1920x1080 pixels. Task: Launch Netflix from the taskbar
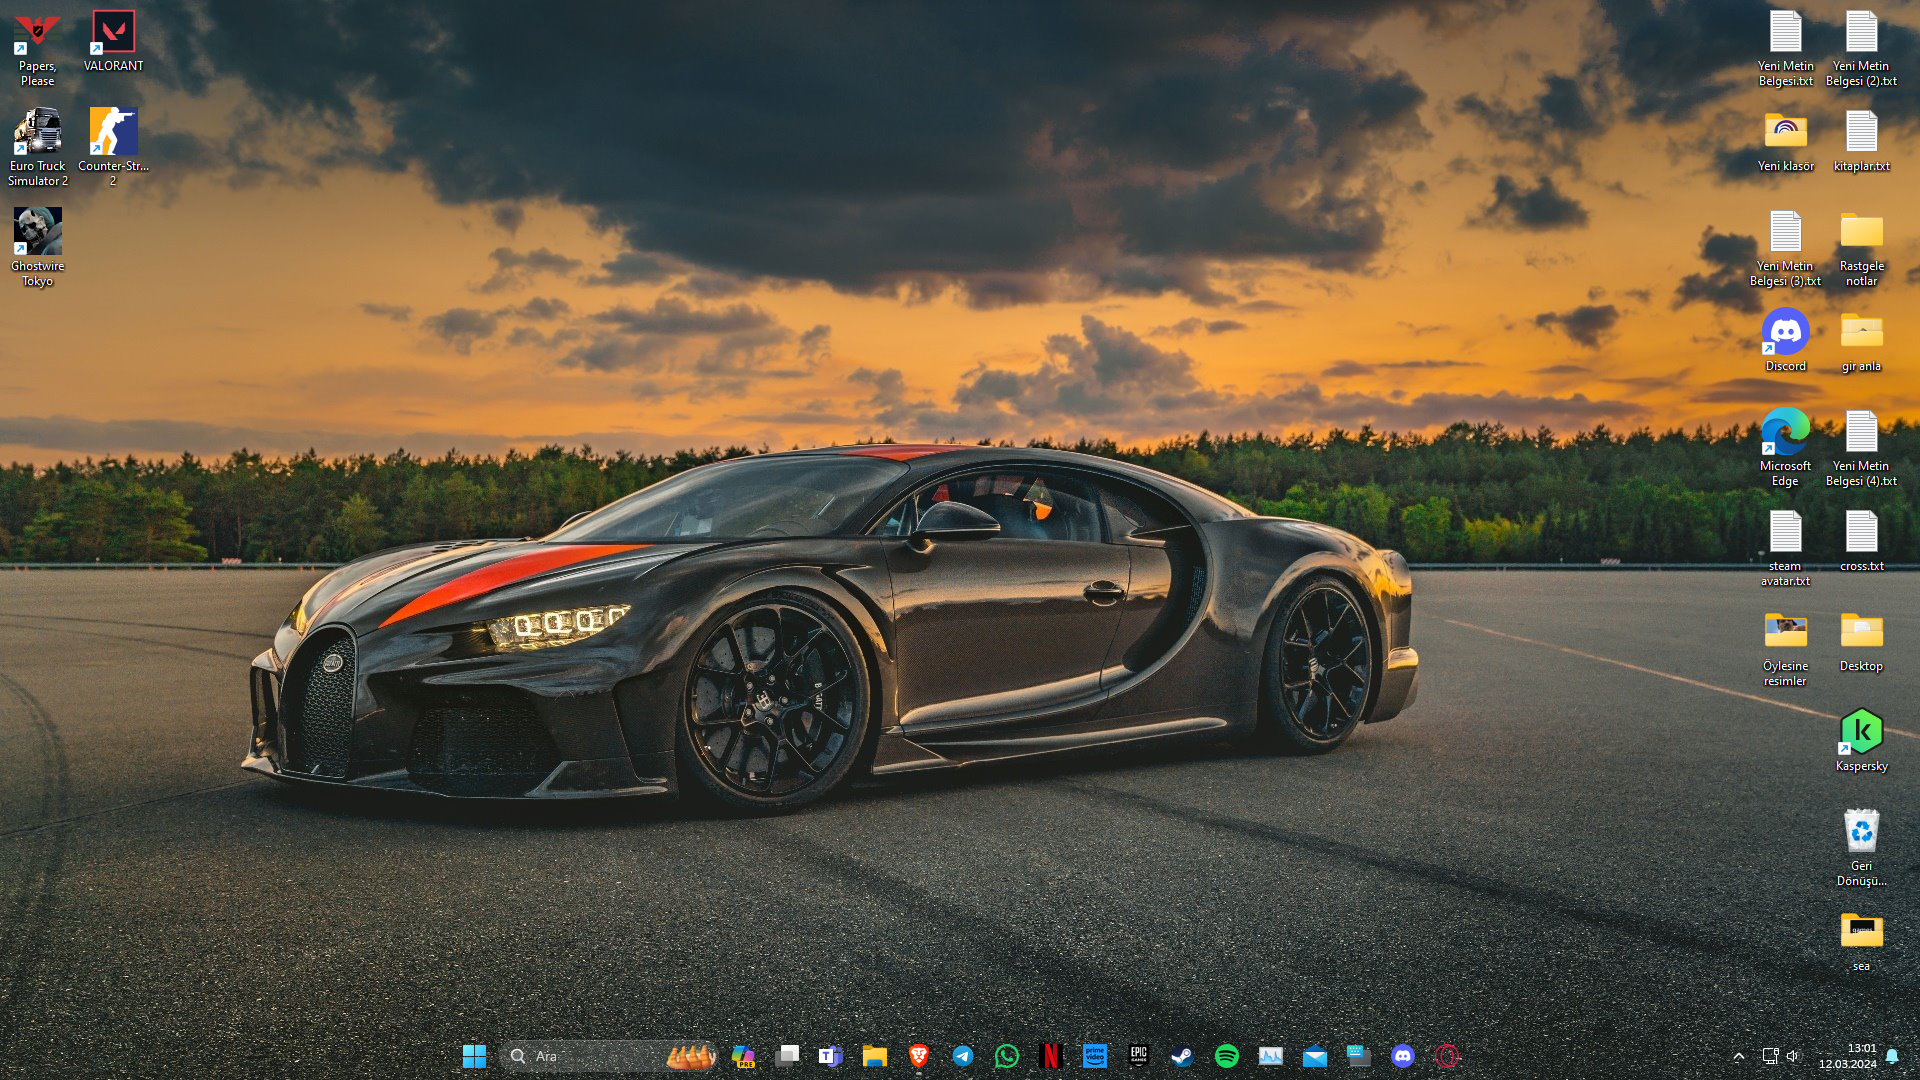[1051, 1056]
